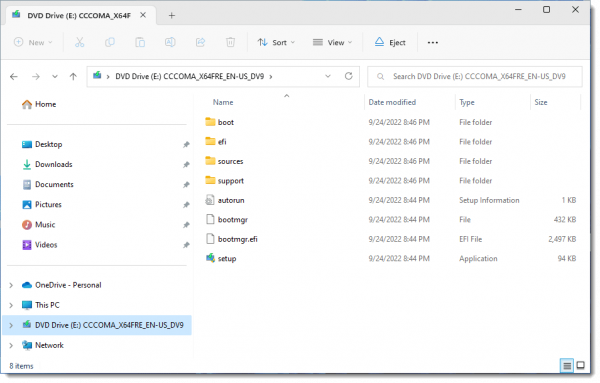The height and width of the screenshot is (383, 600).
Task: Sort by Type column header
Action: click(467, 102)
